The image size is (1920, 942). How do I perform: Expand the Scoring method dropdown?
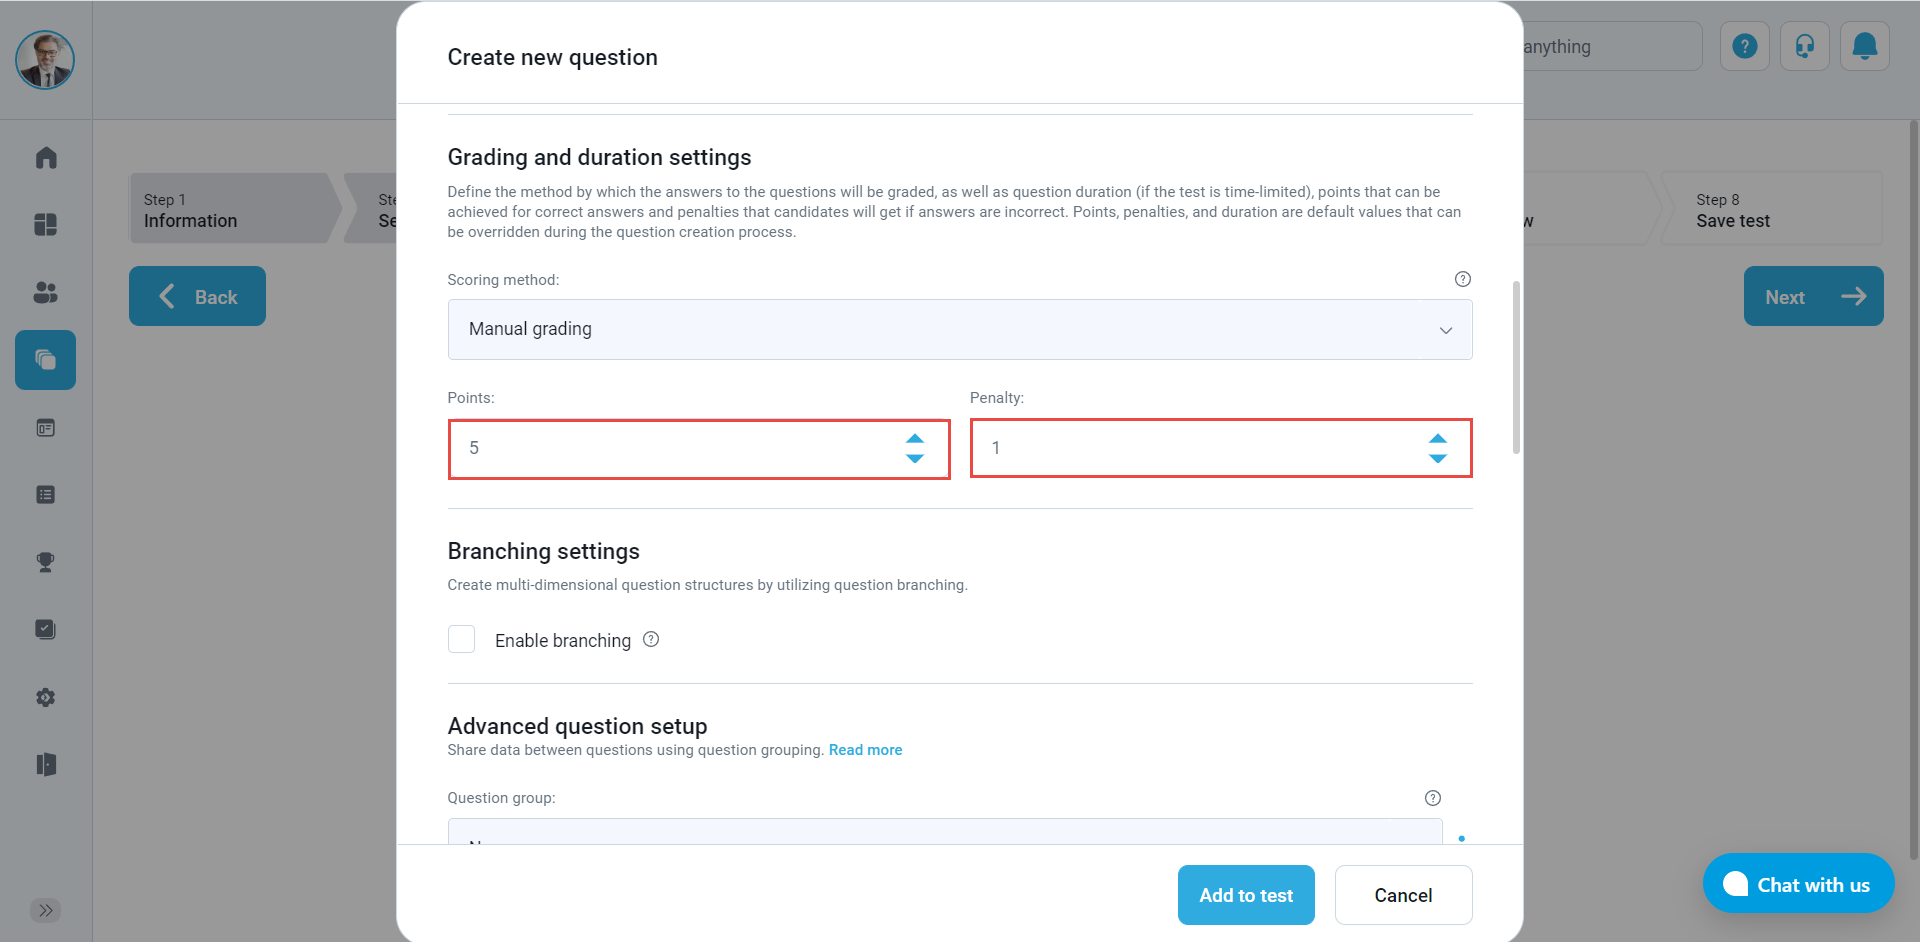click(959, 329)
